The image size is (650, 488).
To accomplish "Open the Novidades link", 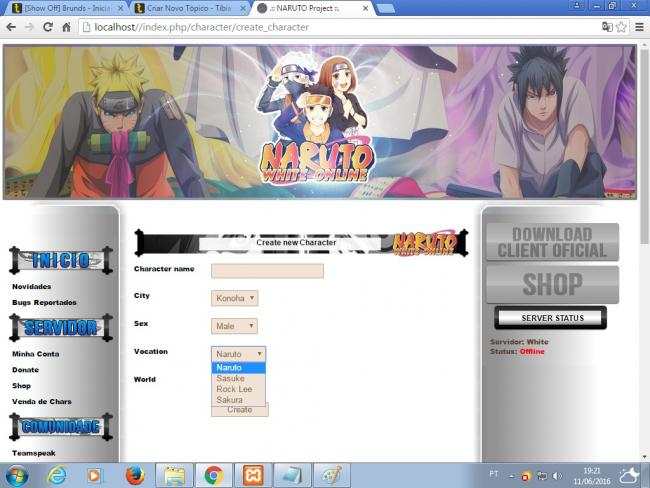I will 32,286.
